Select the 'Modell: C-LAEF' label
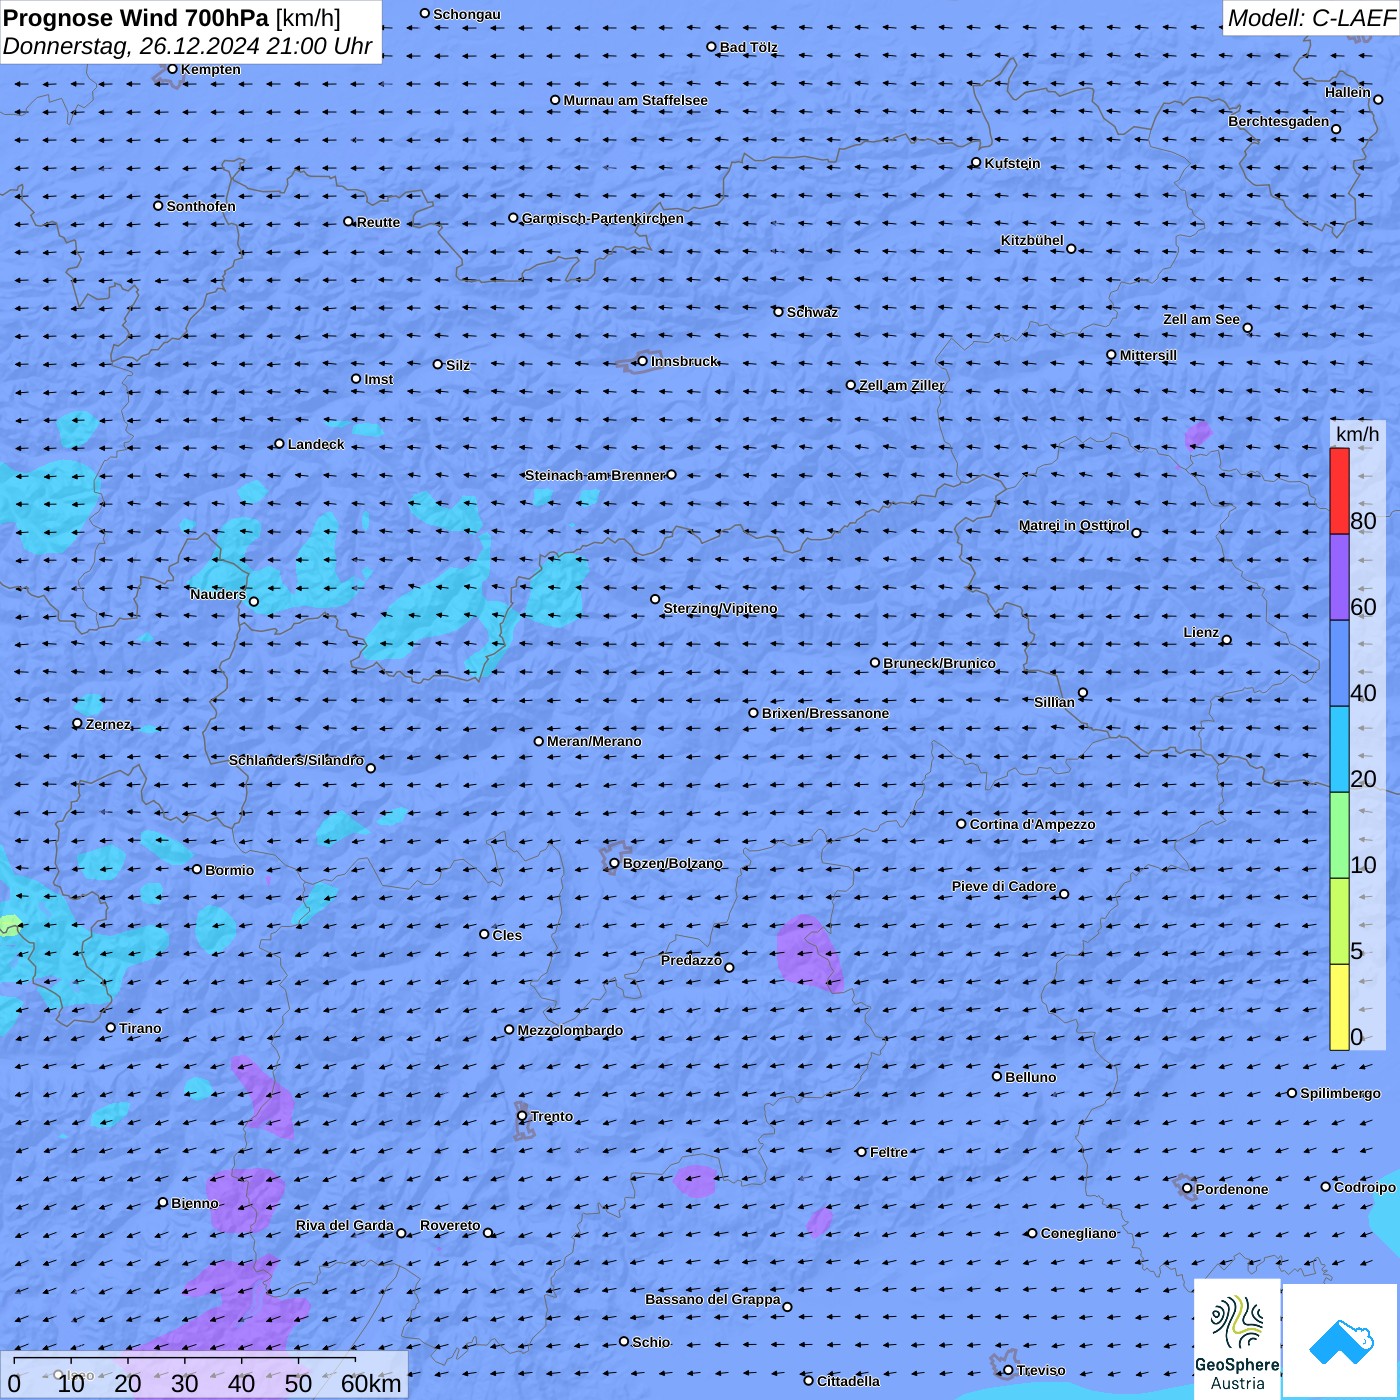This screenshot has height=1400, width=1400. tap(1311, 17)
